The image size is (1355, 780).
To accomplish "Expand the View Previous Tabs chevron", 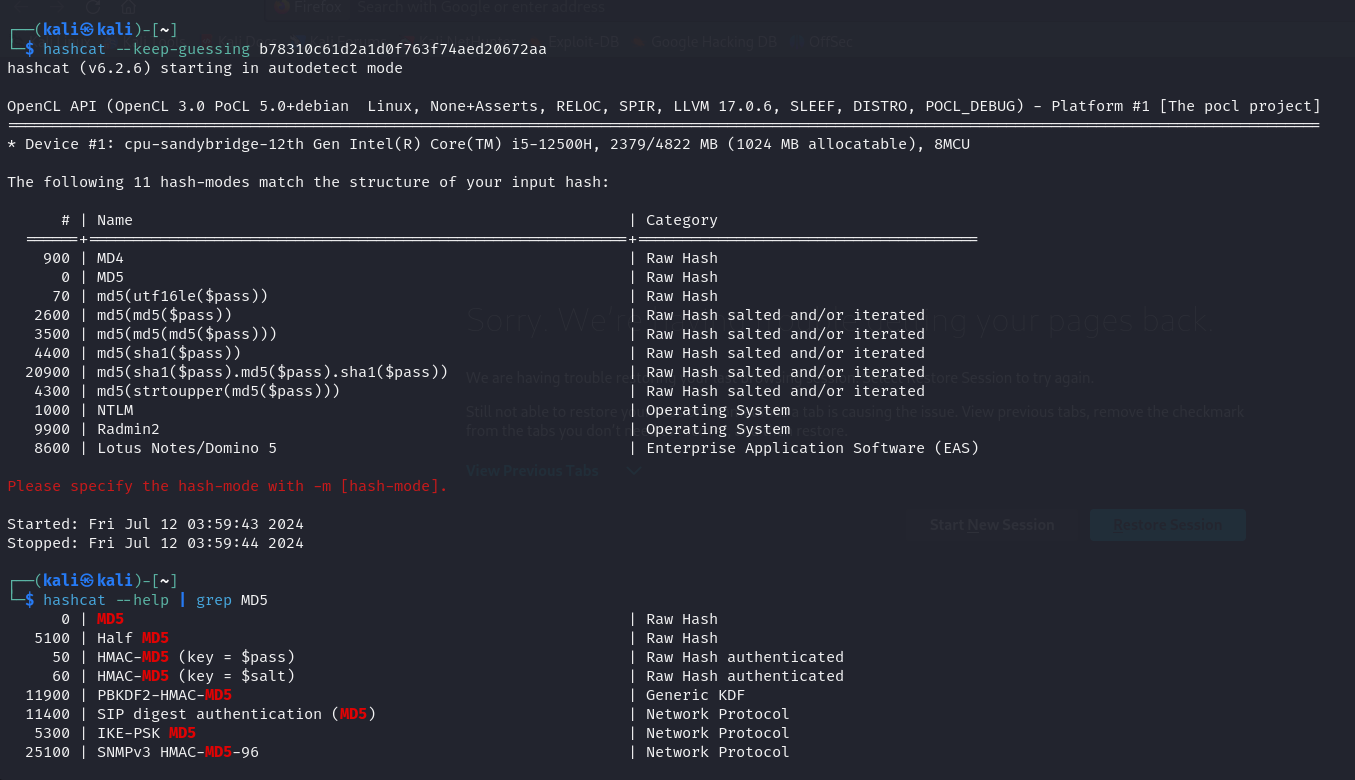I will pos(632,471).
